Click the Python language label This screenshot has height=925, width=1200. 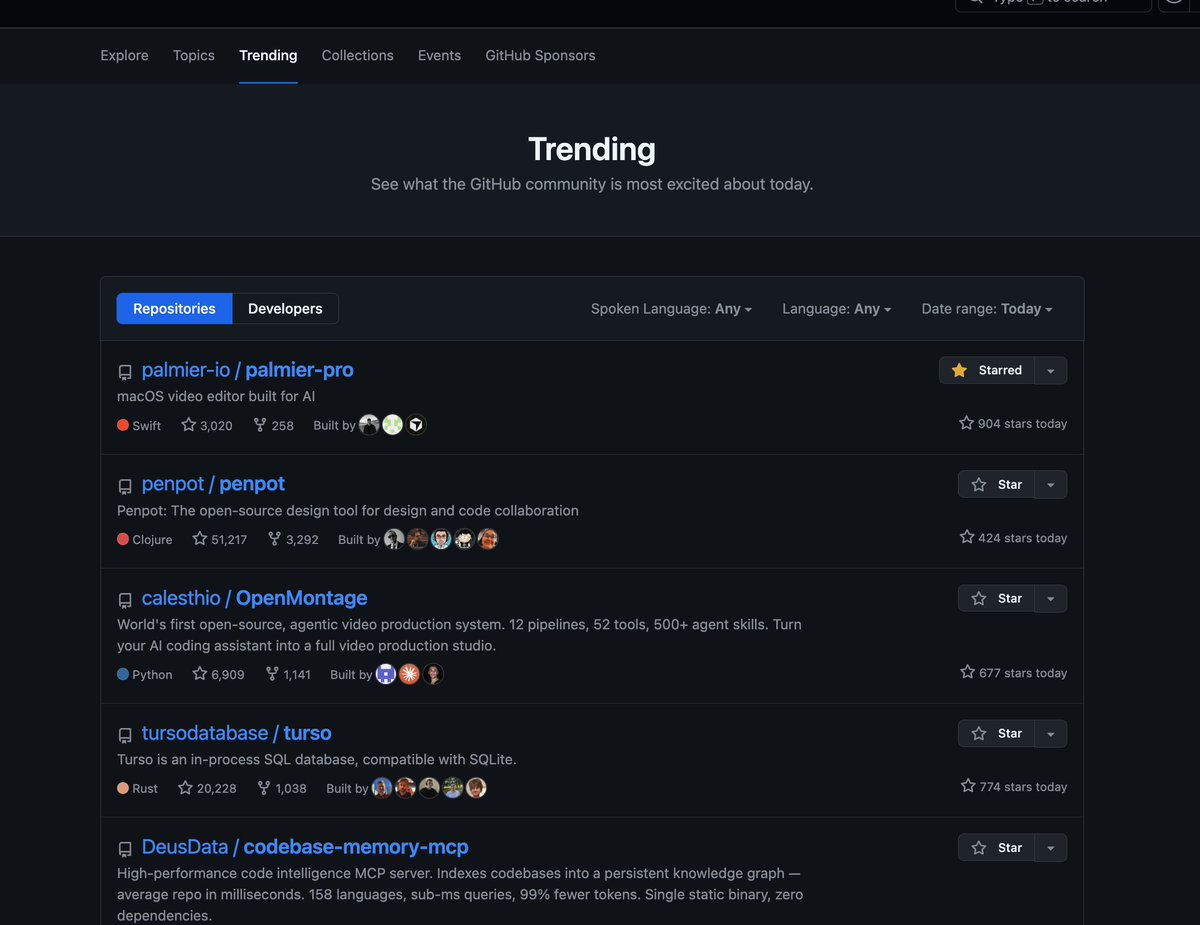coord(145,674)
